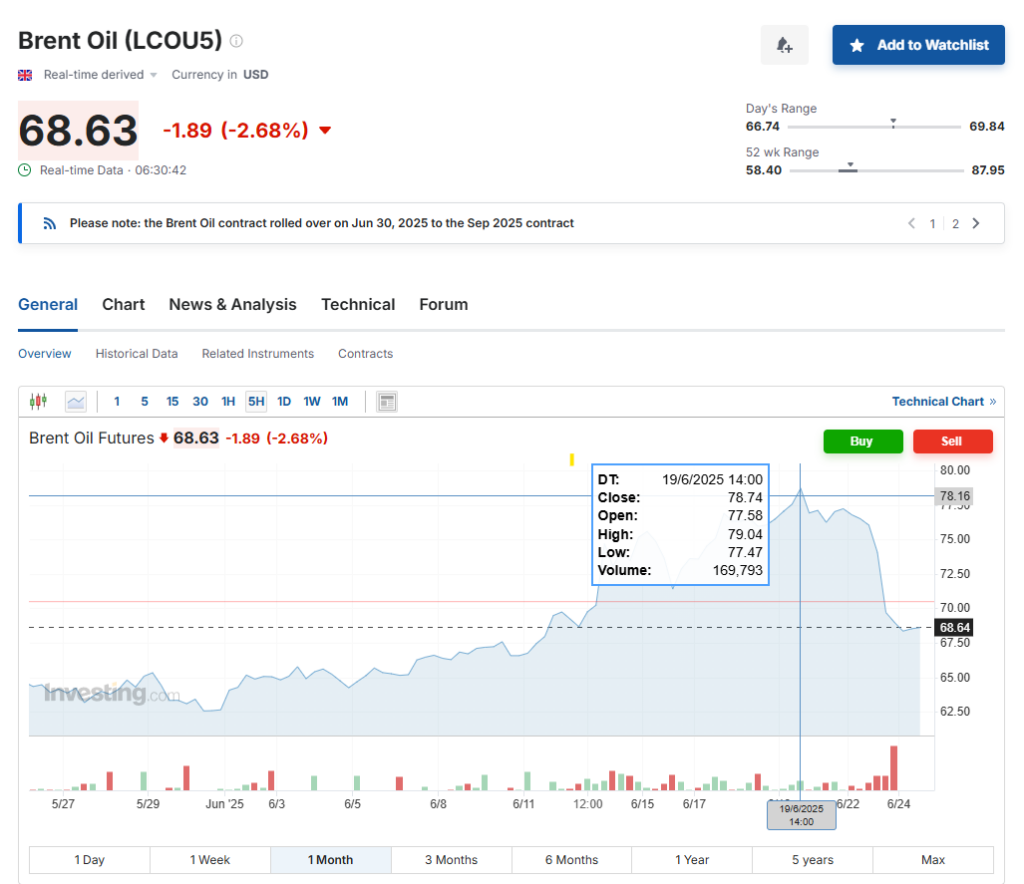Click the 6/11 date axis label
The width and height of the screenshot is (1024, 884).
click(x=523, y=804)
